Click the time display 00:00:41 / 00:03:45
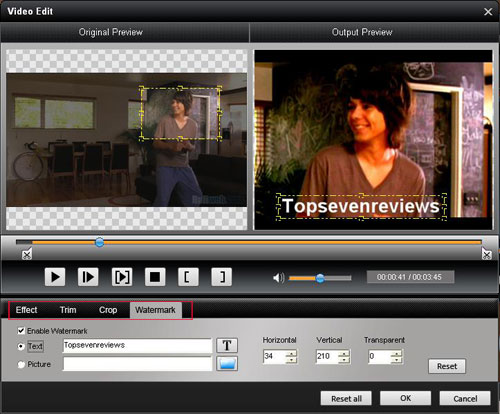500x414 pixels. [410, 277]
